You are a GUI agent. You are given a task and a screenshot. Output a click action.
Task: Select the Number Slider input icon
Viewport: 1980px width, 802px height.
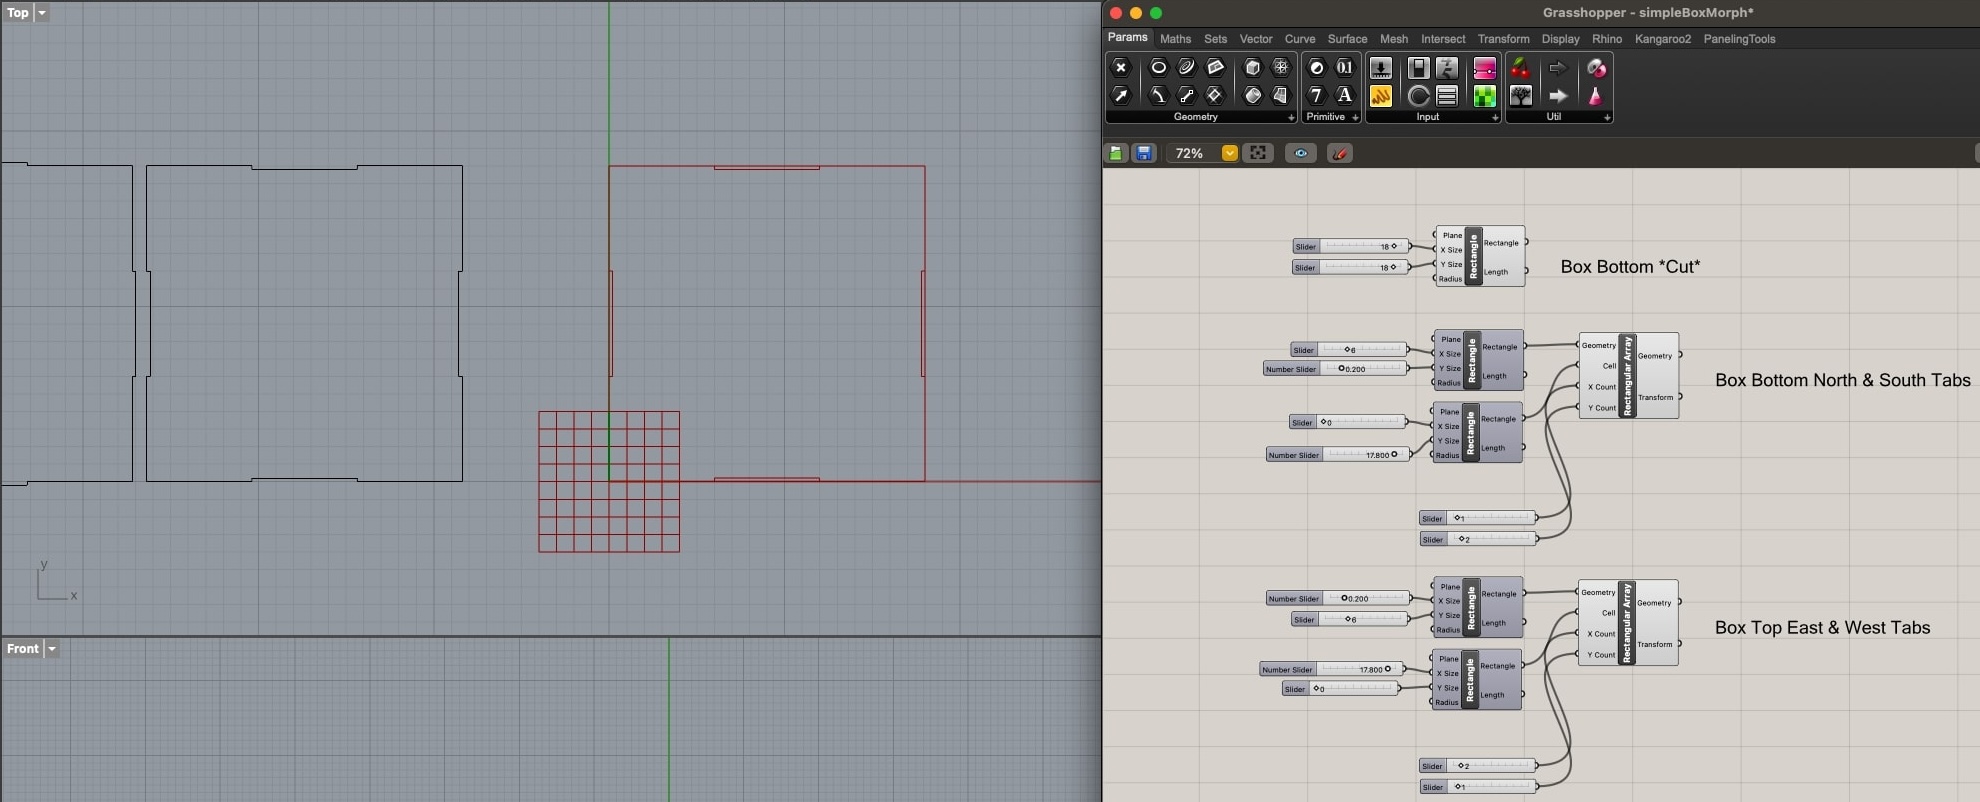pos(1381,68)
